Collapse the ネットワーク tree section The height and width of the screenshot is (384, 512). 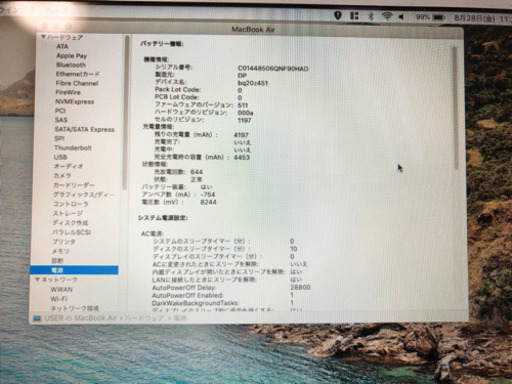pyautogui.click(x=38, y=279)
